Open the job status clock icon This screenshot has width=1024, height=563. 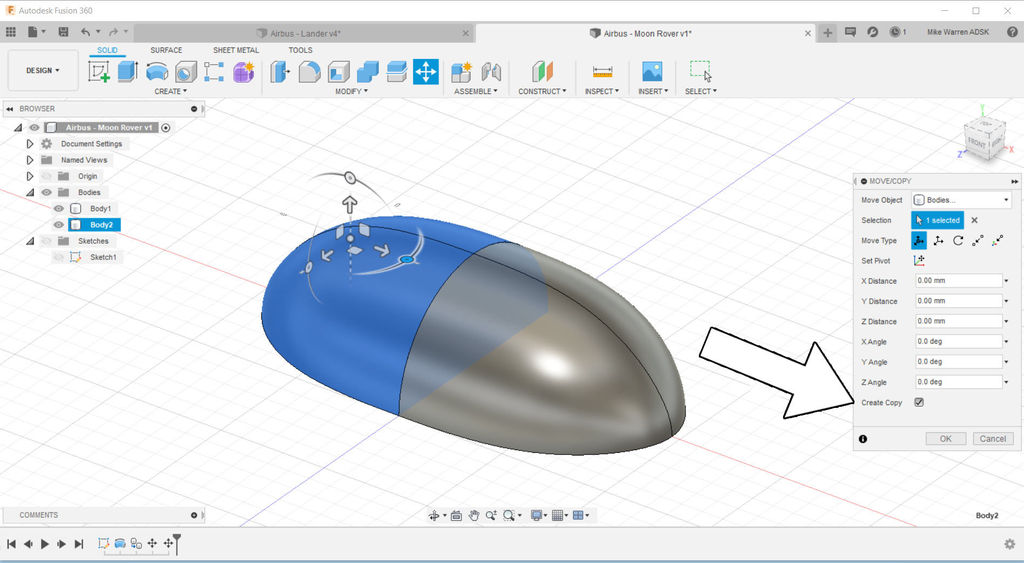(895, 32)
